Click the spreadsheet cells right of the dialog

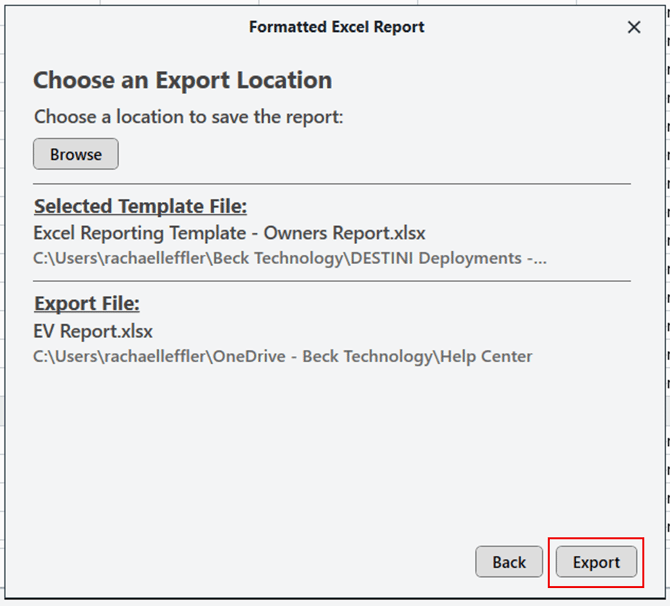667,300
